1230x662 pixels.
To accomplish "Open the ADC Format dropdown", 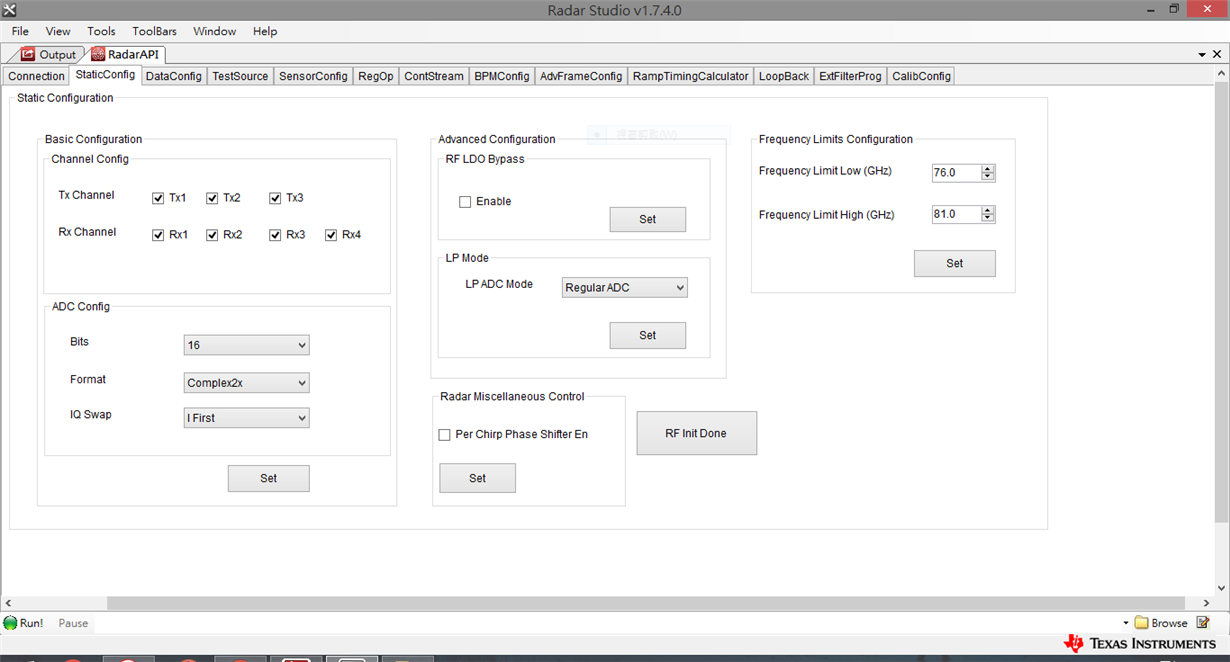I will pos(246,383).
